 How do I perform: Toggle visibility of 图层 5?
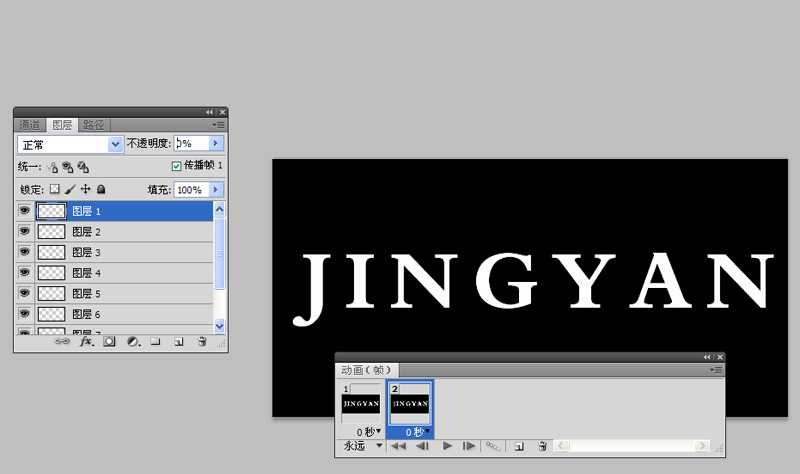coord(24,293)
